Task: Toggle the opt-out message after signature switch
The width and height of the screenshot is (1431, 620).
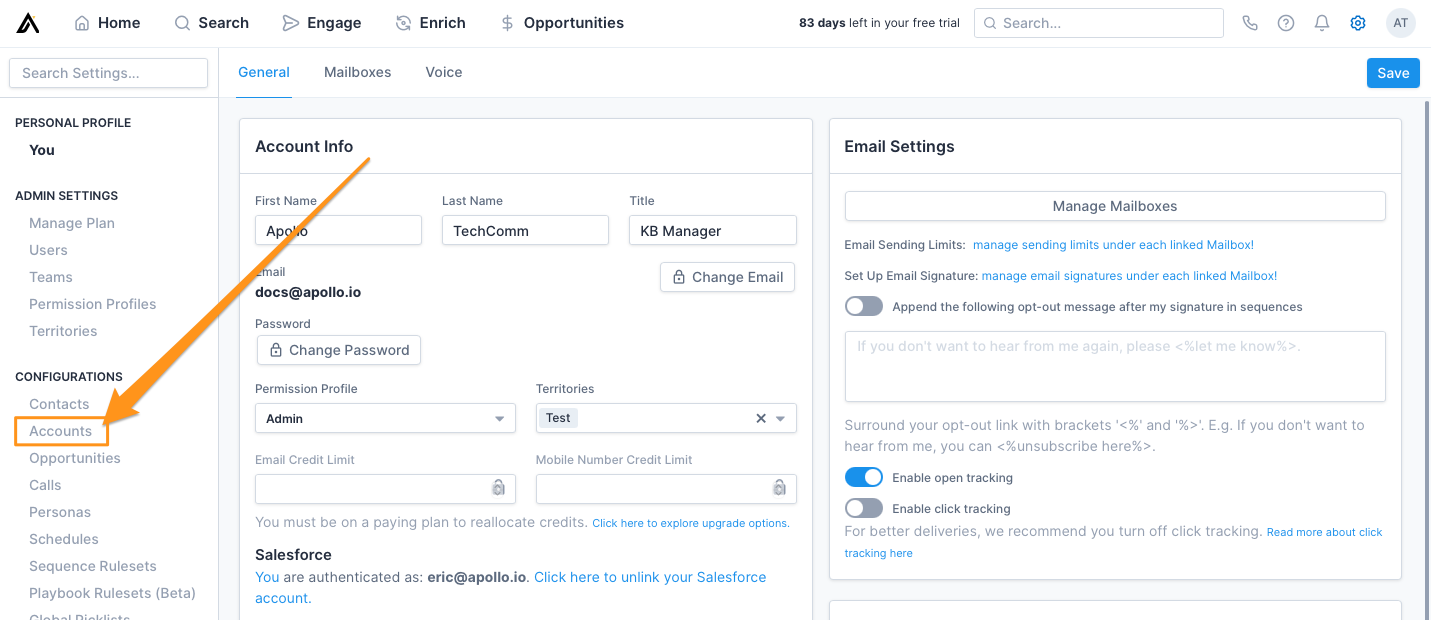Action: click(863, 306)
